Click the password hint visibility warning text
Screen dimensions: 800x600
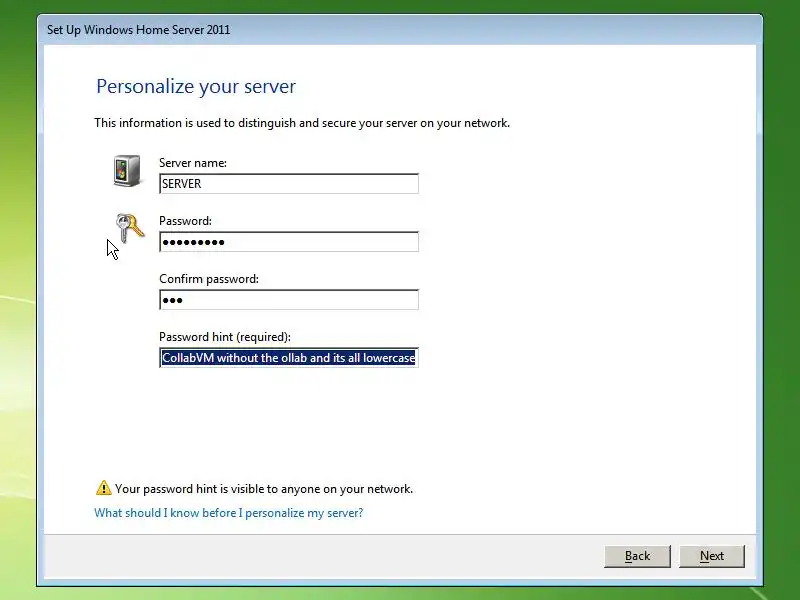[x=264, y=489]
